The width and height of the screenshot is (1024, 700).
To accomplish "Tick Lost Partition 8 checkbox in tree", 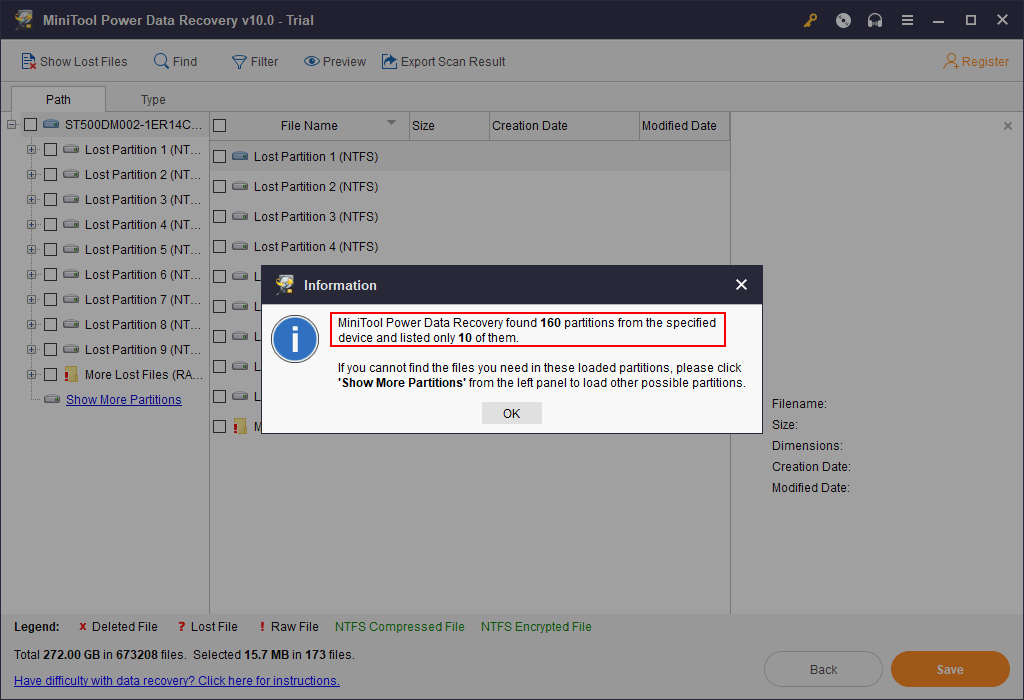I will (50, 325).
